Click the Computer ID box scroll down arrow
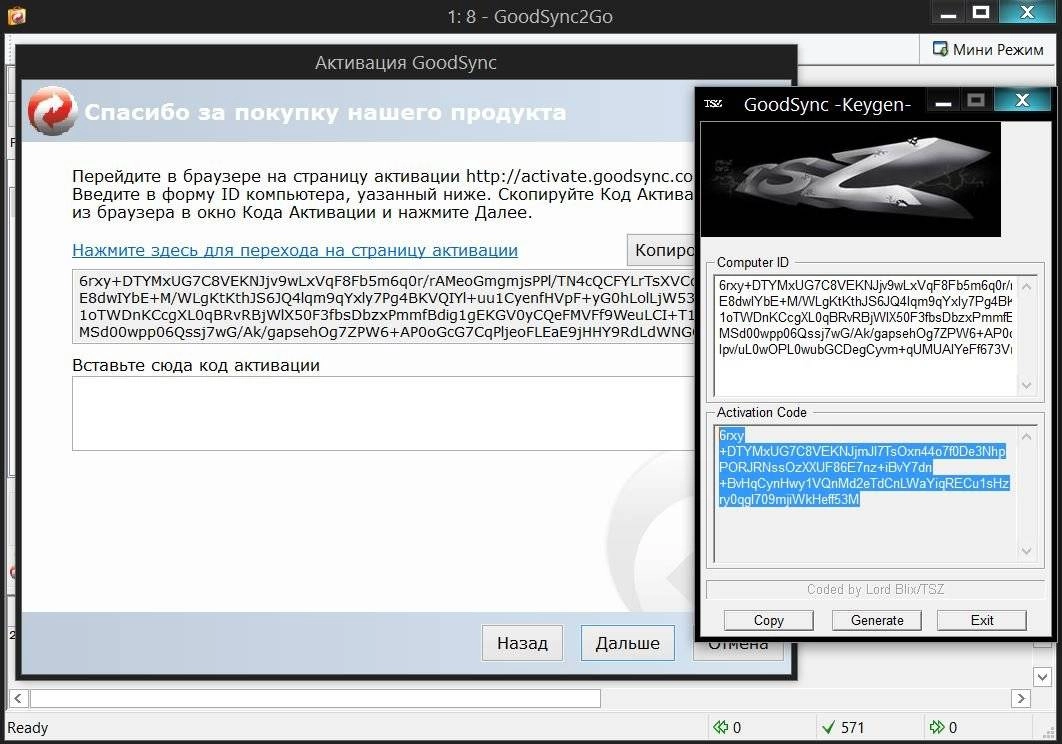The height and width of the screenshot is (744, 1062). (x=1026, y=385)
